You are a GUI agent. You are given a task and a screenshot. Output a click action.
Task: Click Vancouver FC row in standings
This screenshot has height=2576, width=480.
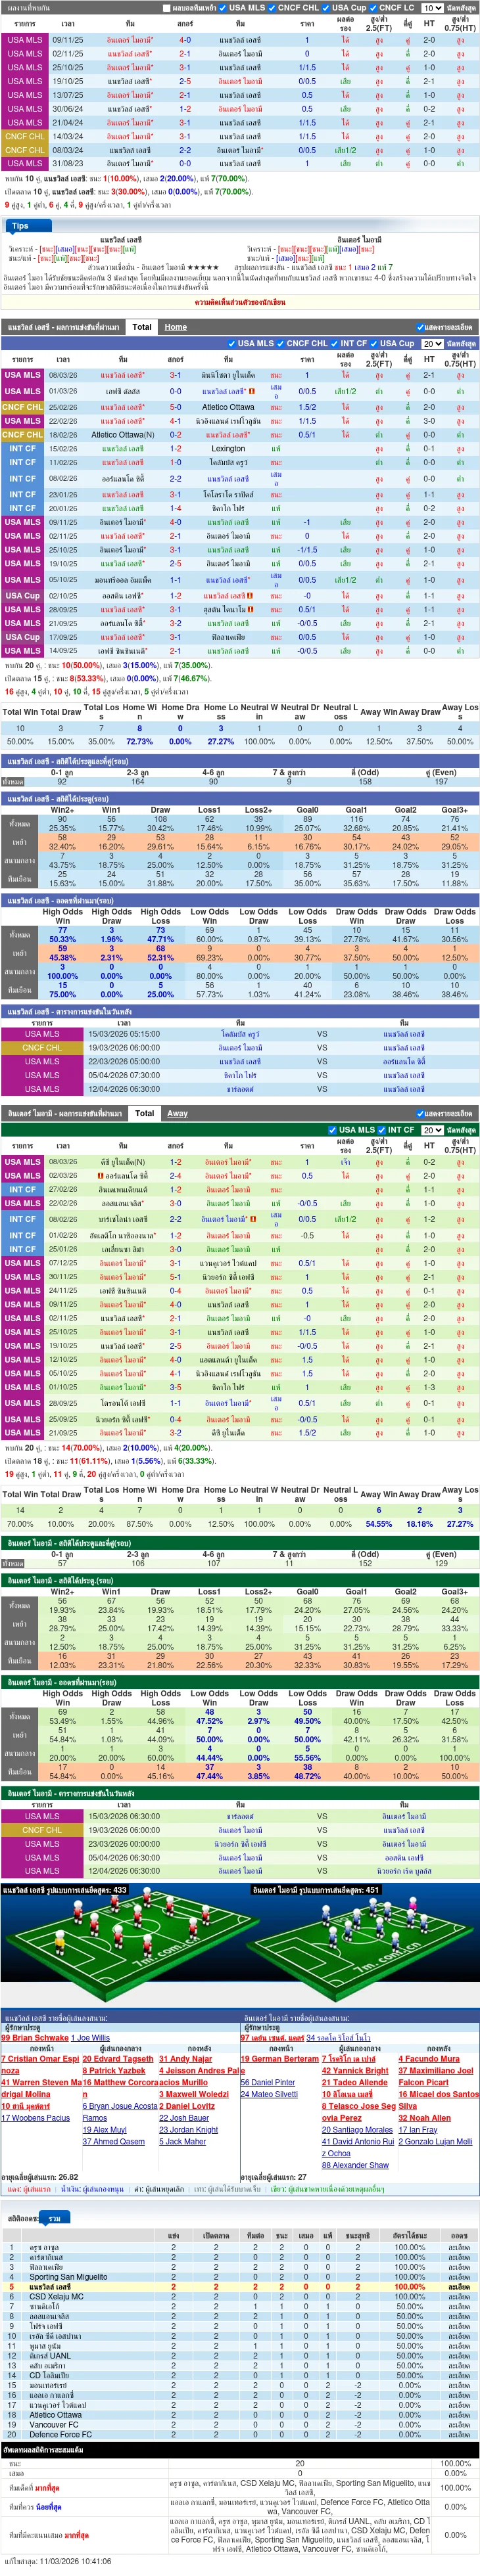tap(240, 2425)
